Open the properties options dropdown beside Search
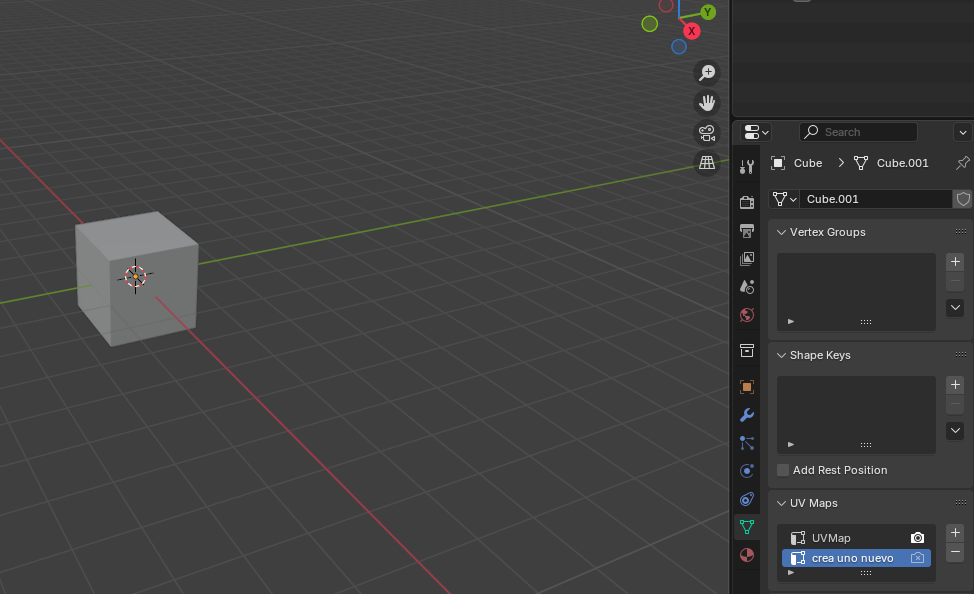Image resolution: width=974 pixels, height=594 pixels. click(x=962, y=132)
